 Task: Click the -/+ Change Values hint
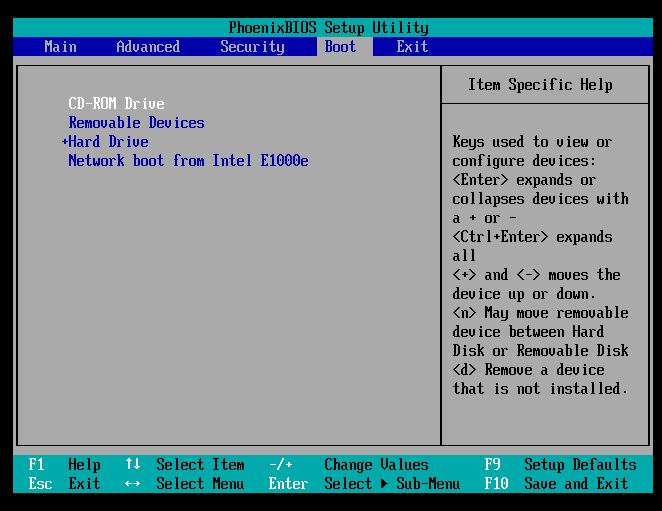(x=349, y=465)
